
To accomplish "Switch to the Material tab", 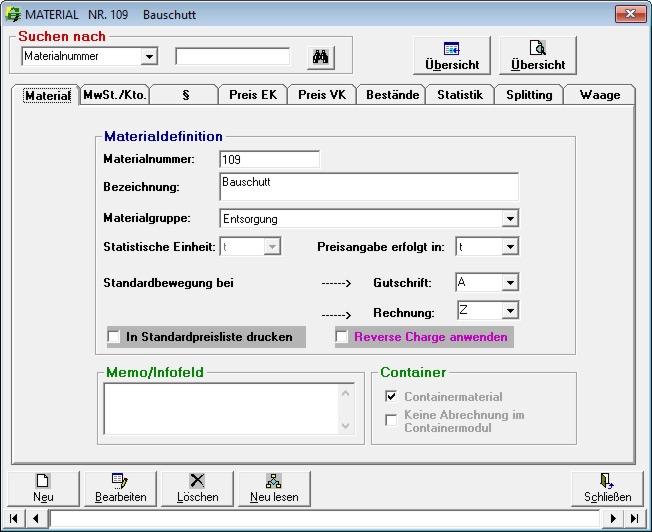I will (x=47, y=96).
